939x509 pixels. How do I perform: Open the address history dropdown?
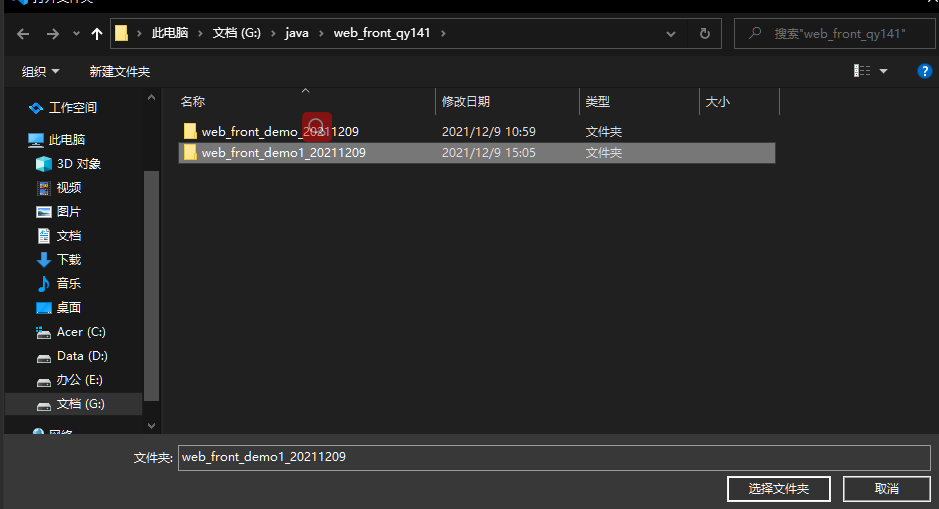click(671, 34)
